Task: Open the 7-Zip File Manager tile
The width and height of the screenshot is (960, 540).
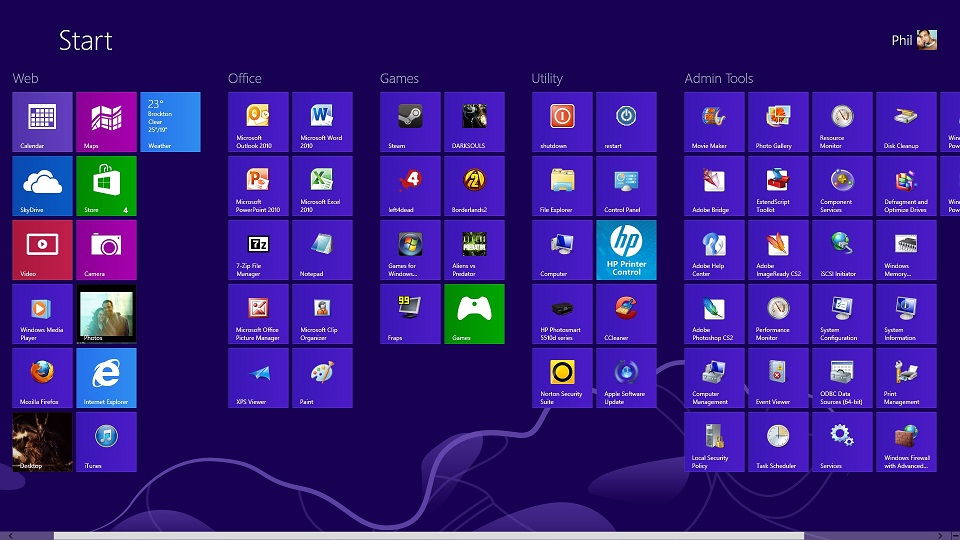Action: [258, 250]
